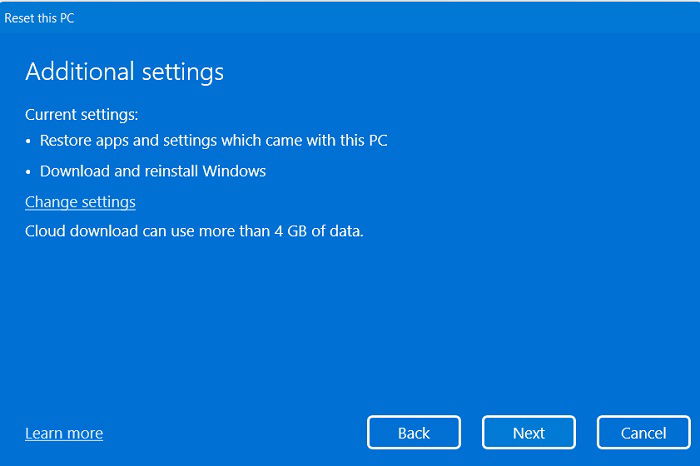Cancel the Reset this PC wizard
The image size is (700, 466).
click(643, 432)
